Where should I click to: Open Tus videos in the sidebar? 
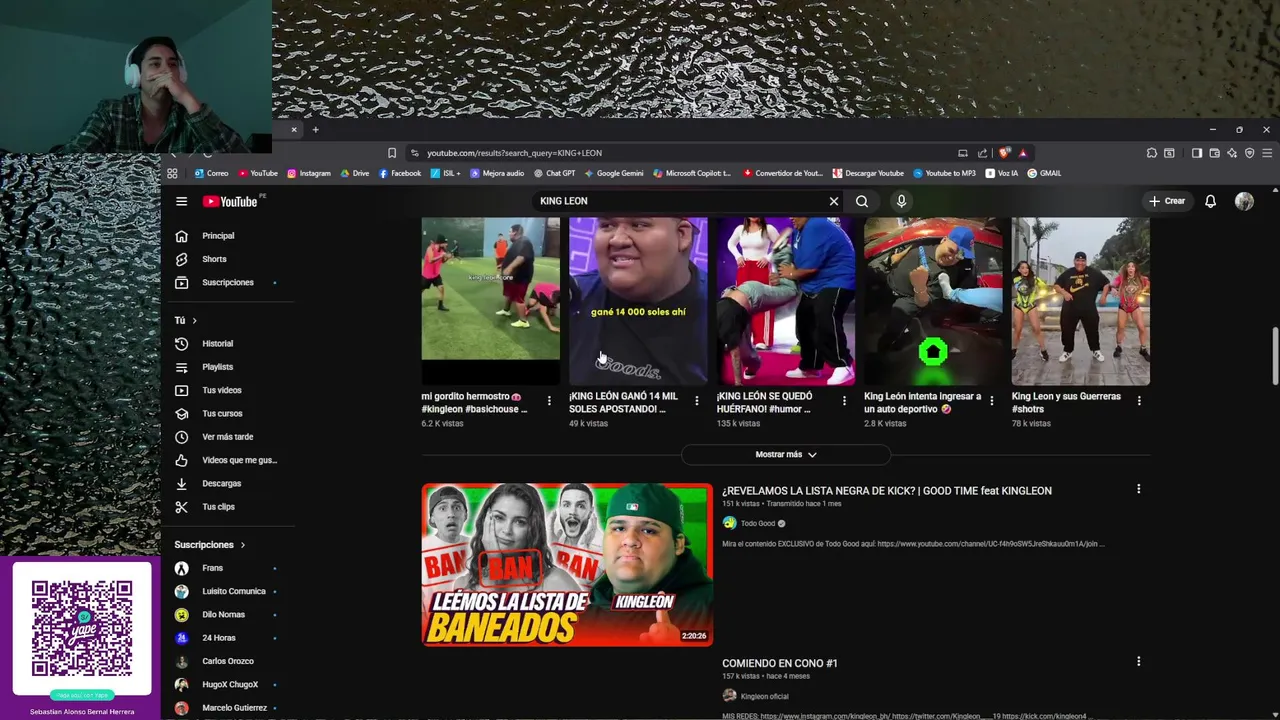[221, 390]
